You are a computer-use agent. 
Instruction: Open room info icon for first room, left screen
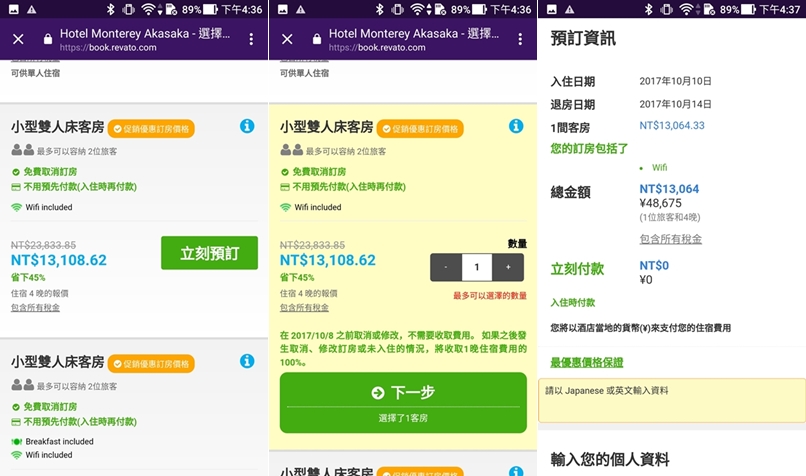[247, 126]
